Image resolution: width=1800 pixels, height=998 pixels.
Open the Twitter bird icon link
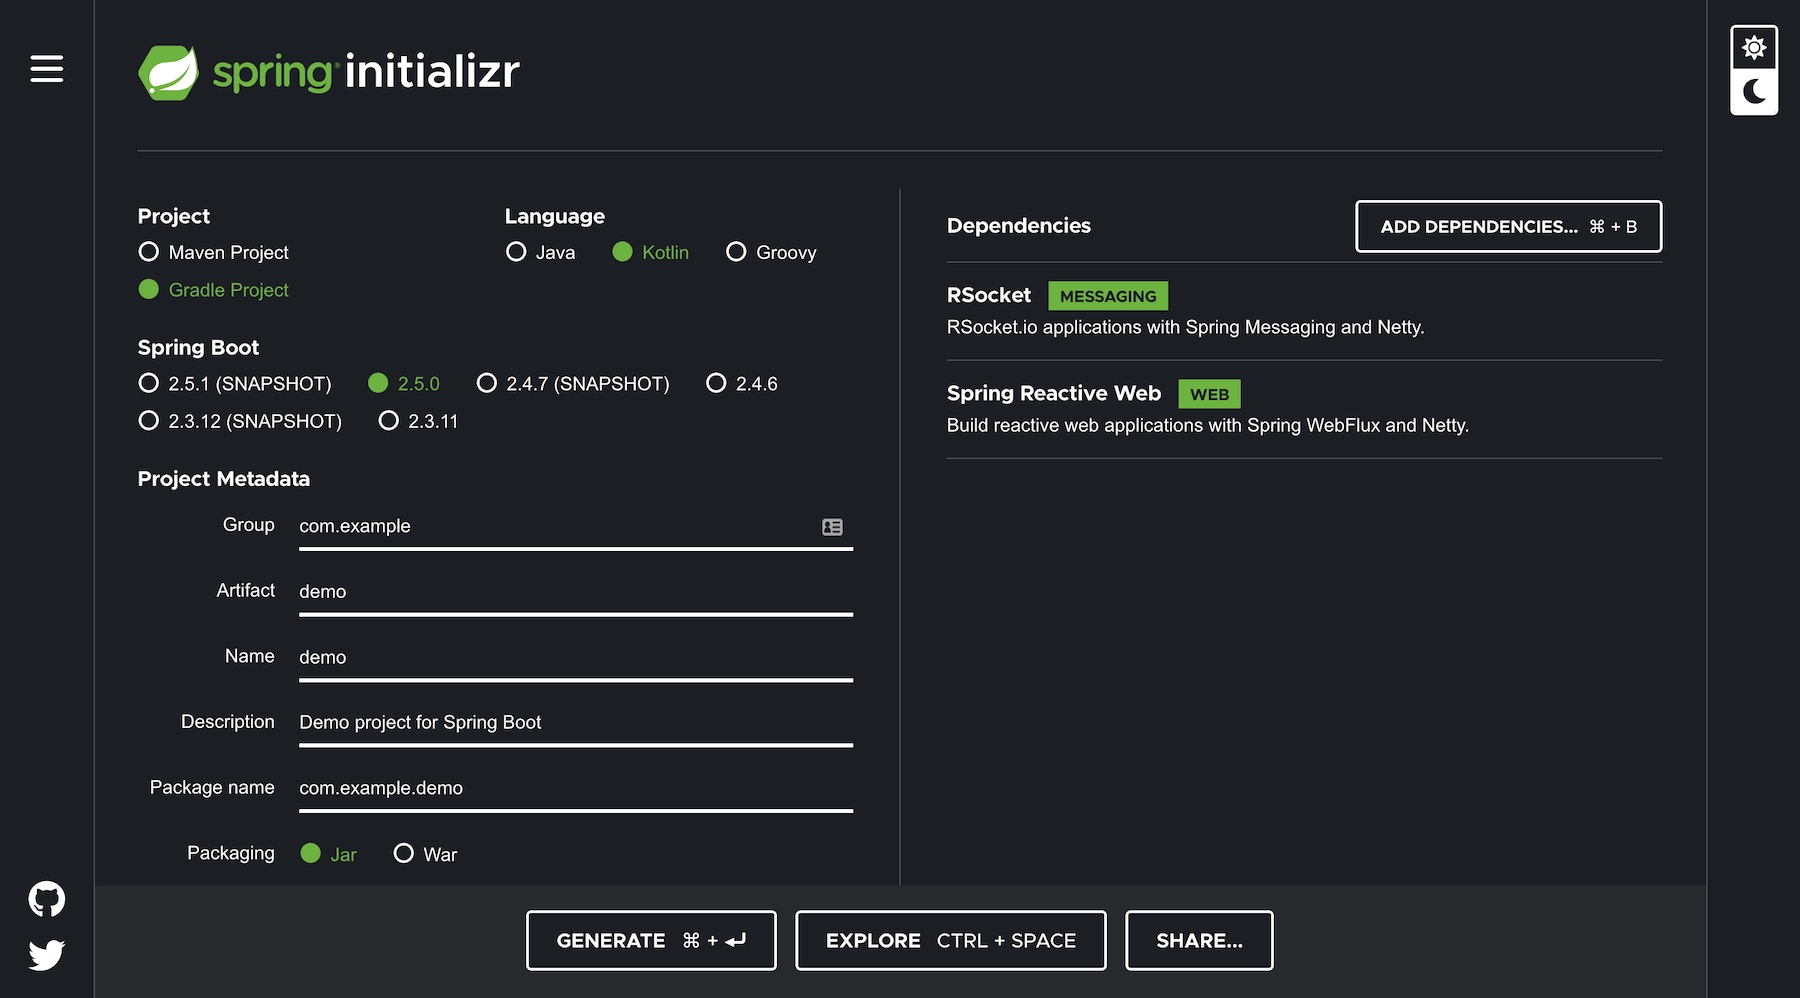[x=47, y=955]
